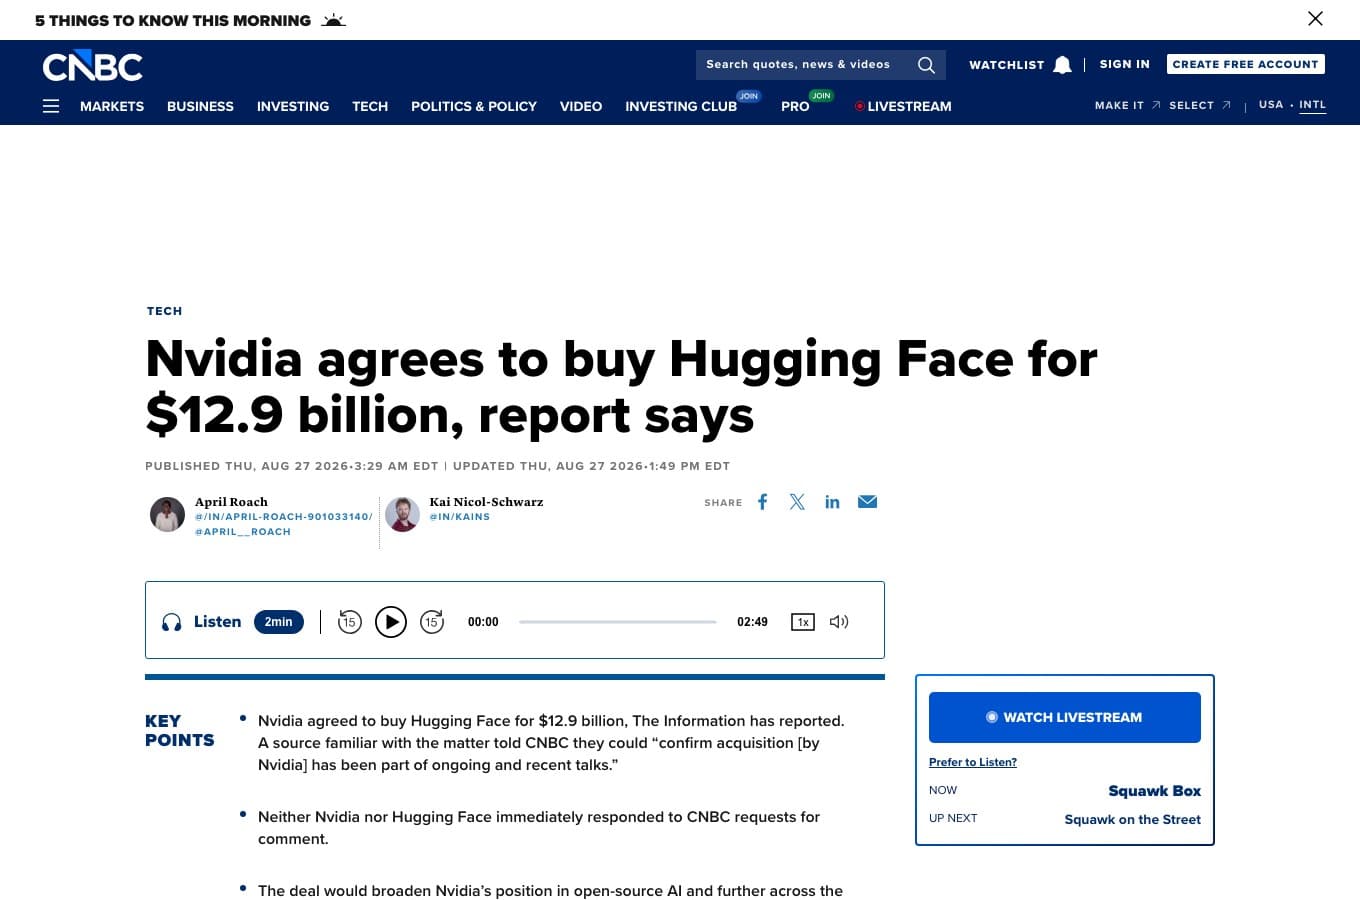
Task: Click the sunrise icon in banner
Action: tap(333, 20)
